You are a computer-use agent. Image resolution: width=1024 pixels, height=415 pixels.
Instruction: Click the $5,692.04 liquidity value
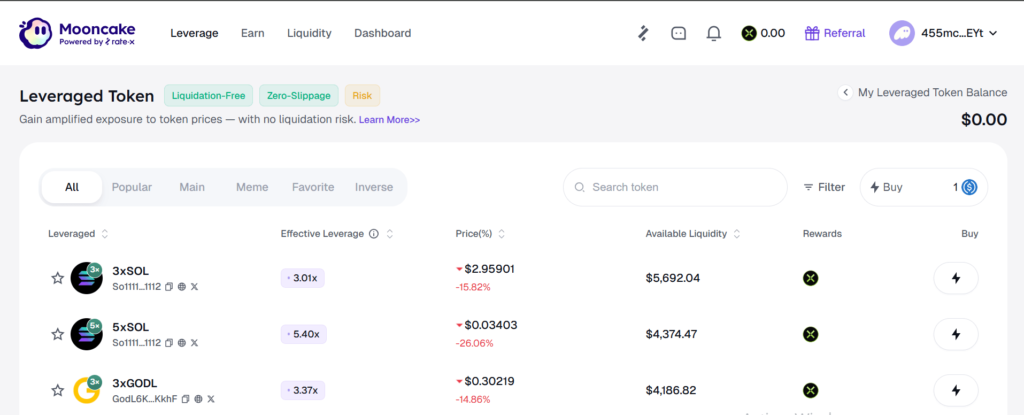(673, 278)
